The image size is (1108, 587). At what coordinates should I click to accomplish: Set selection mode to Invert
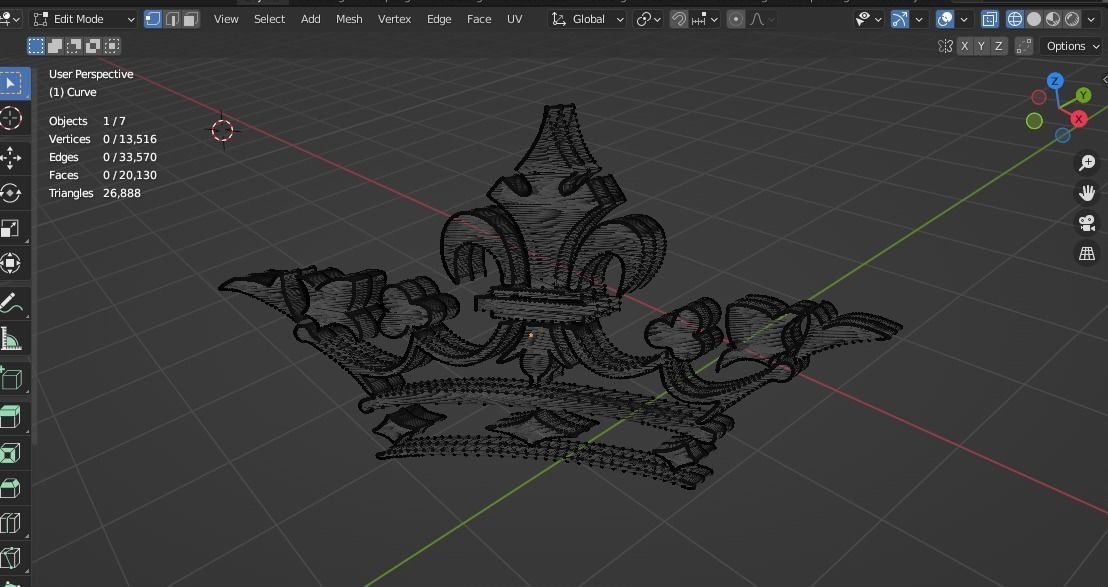pyautogui.click(x=93, y=46)
